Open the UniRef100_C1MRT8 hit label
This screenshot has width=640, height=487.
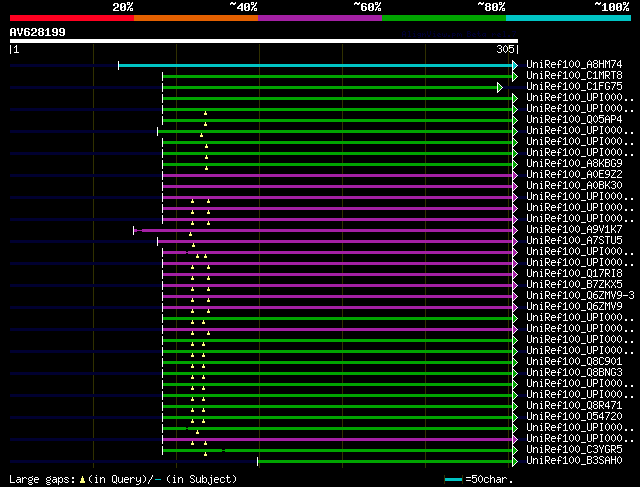pyautogui.click(x=577, y=76)
